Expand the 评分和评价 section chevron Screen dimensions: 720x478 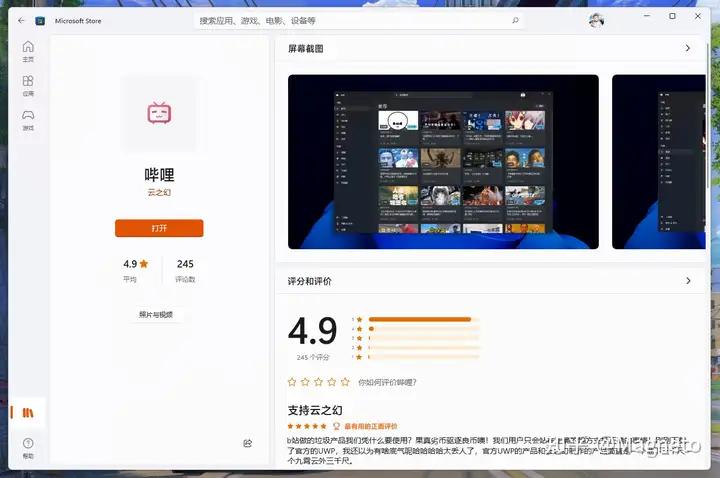tap(688, 282)
